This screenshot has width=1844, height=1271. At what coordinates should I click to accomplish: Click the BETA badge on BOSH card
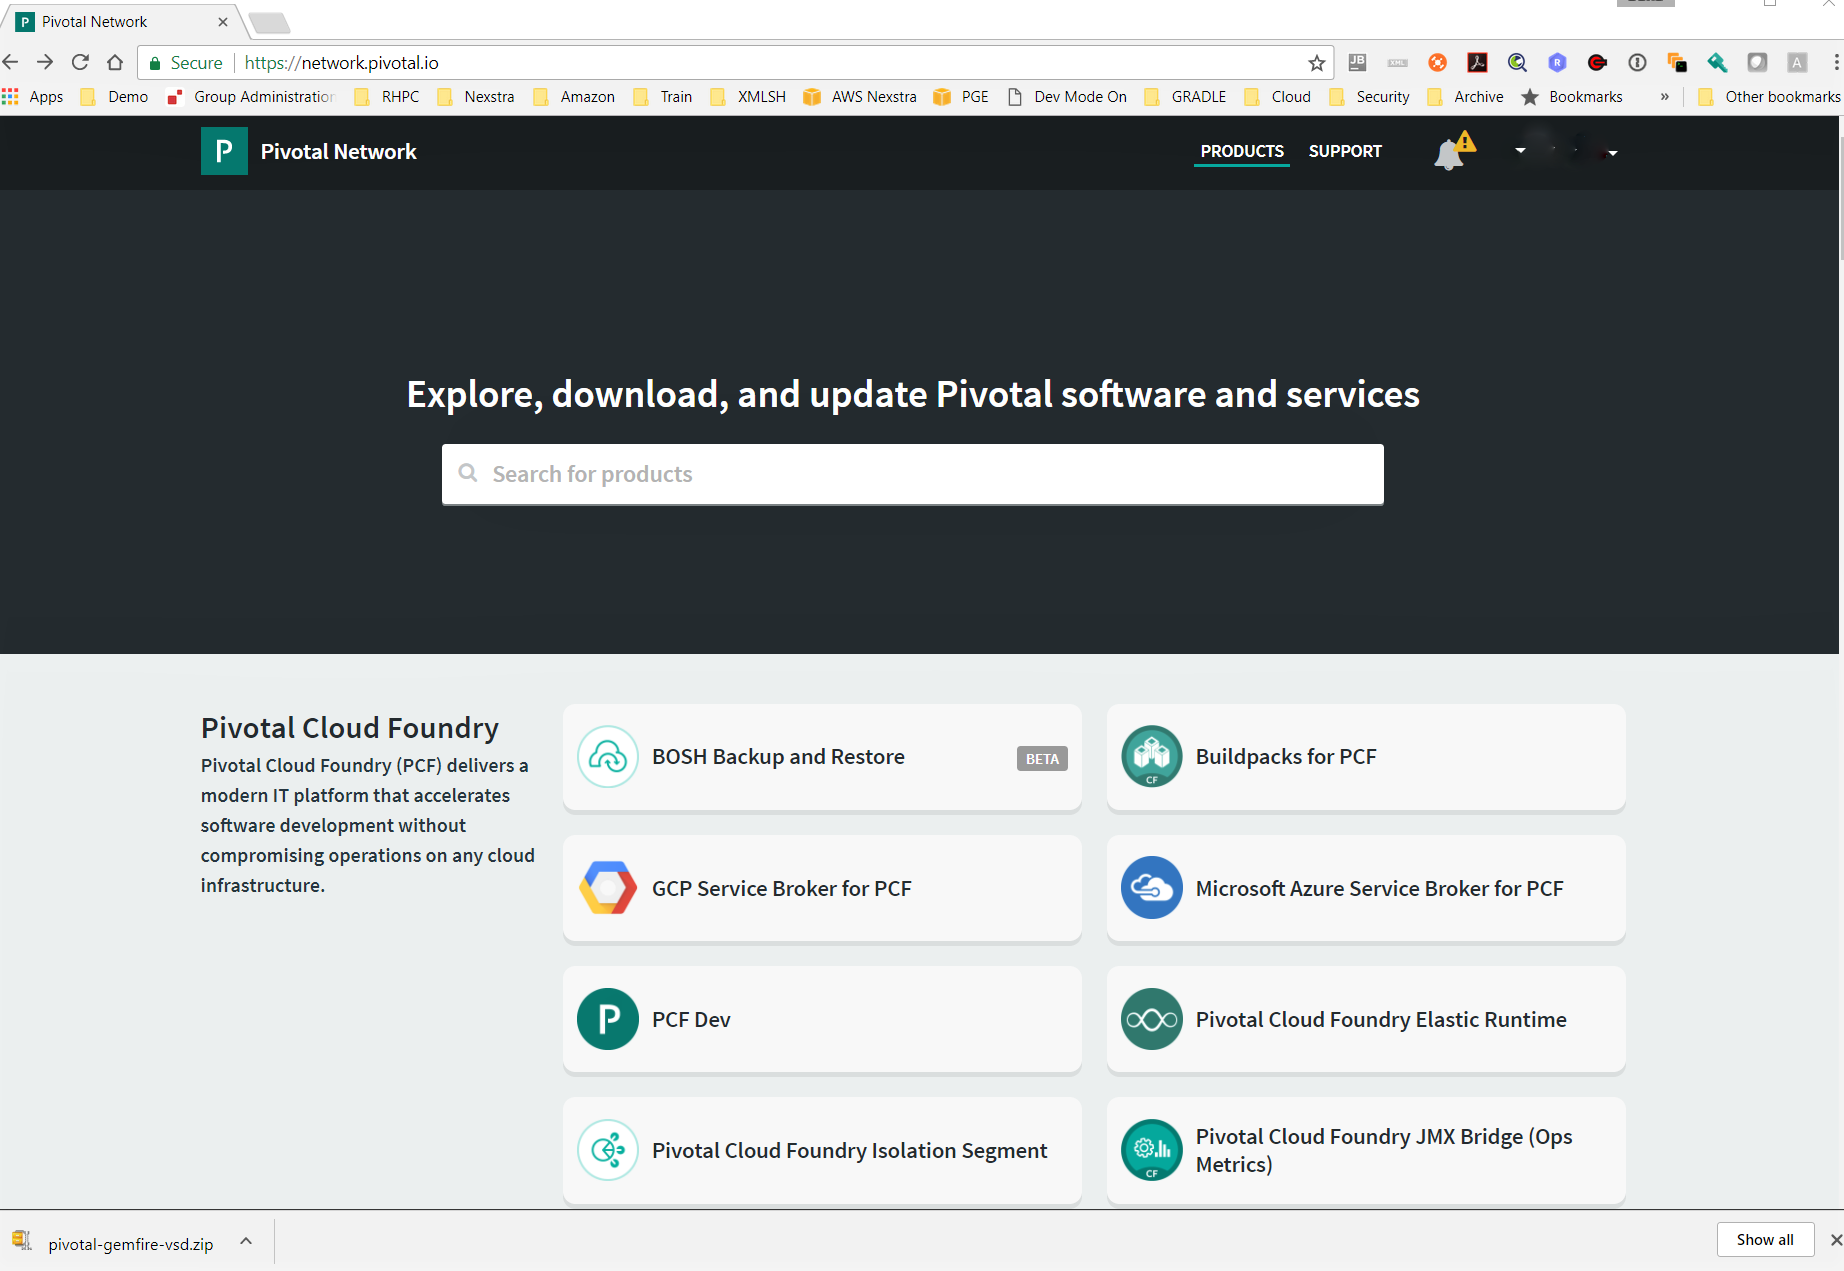point(1042,759)
